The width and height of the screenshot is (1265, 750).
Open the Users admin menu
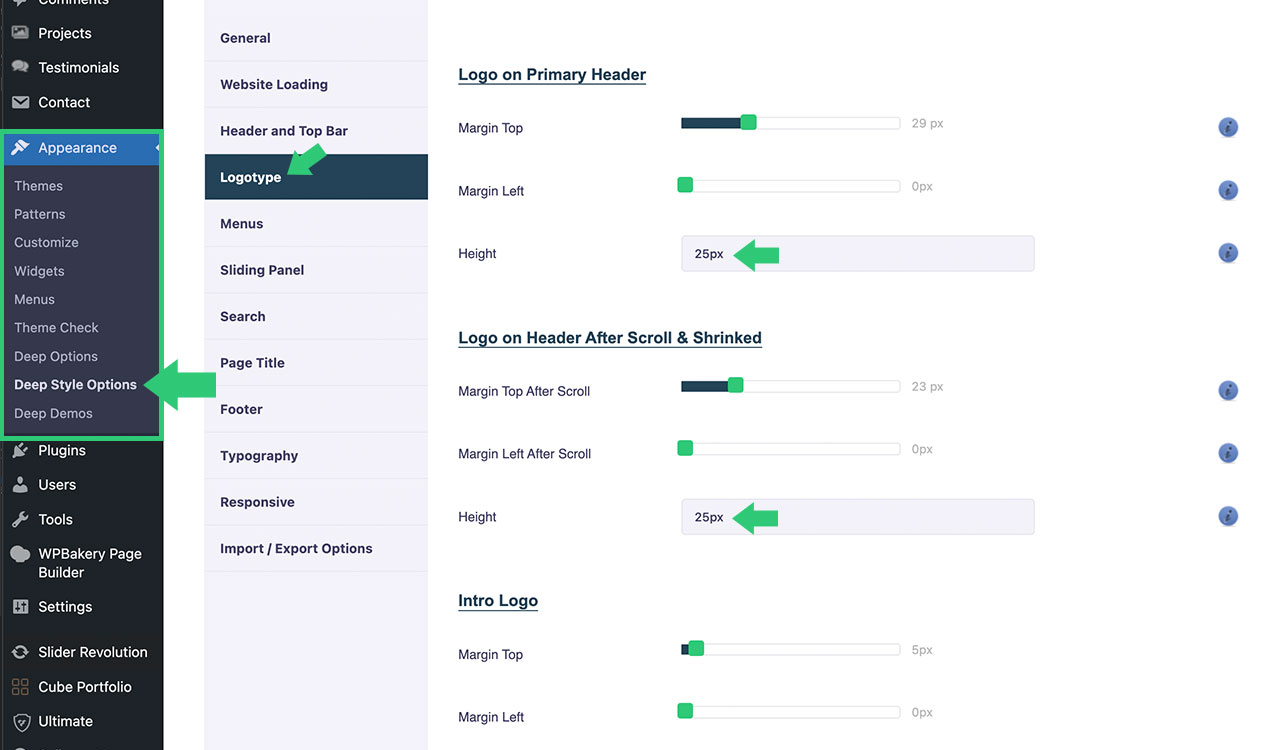point(57,485)
